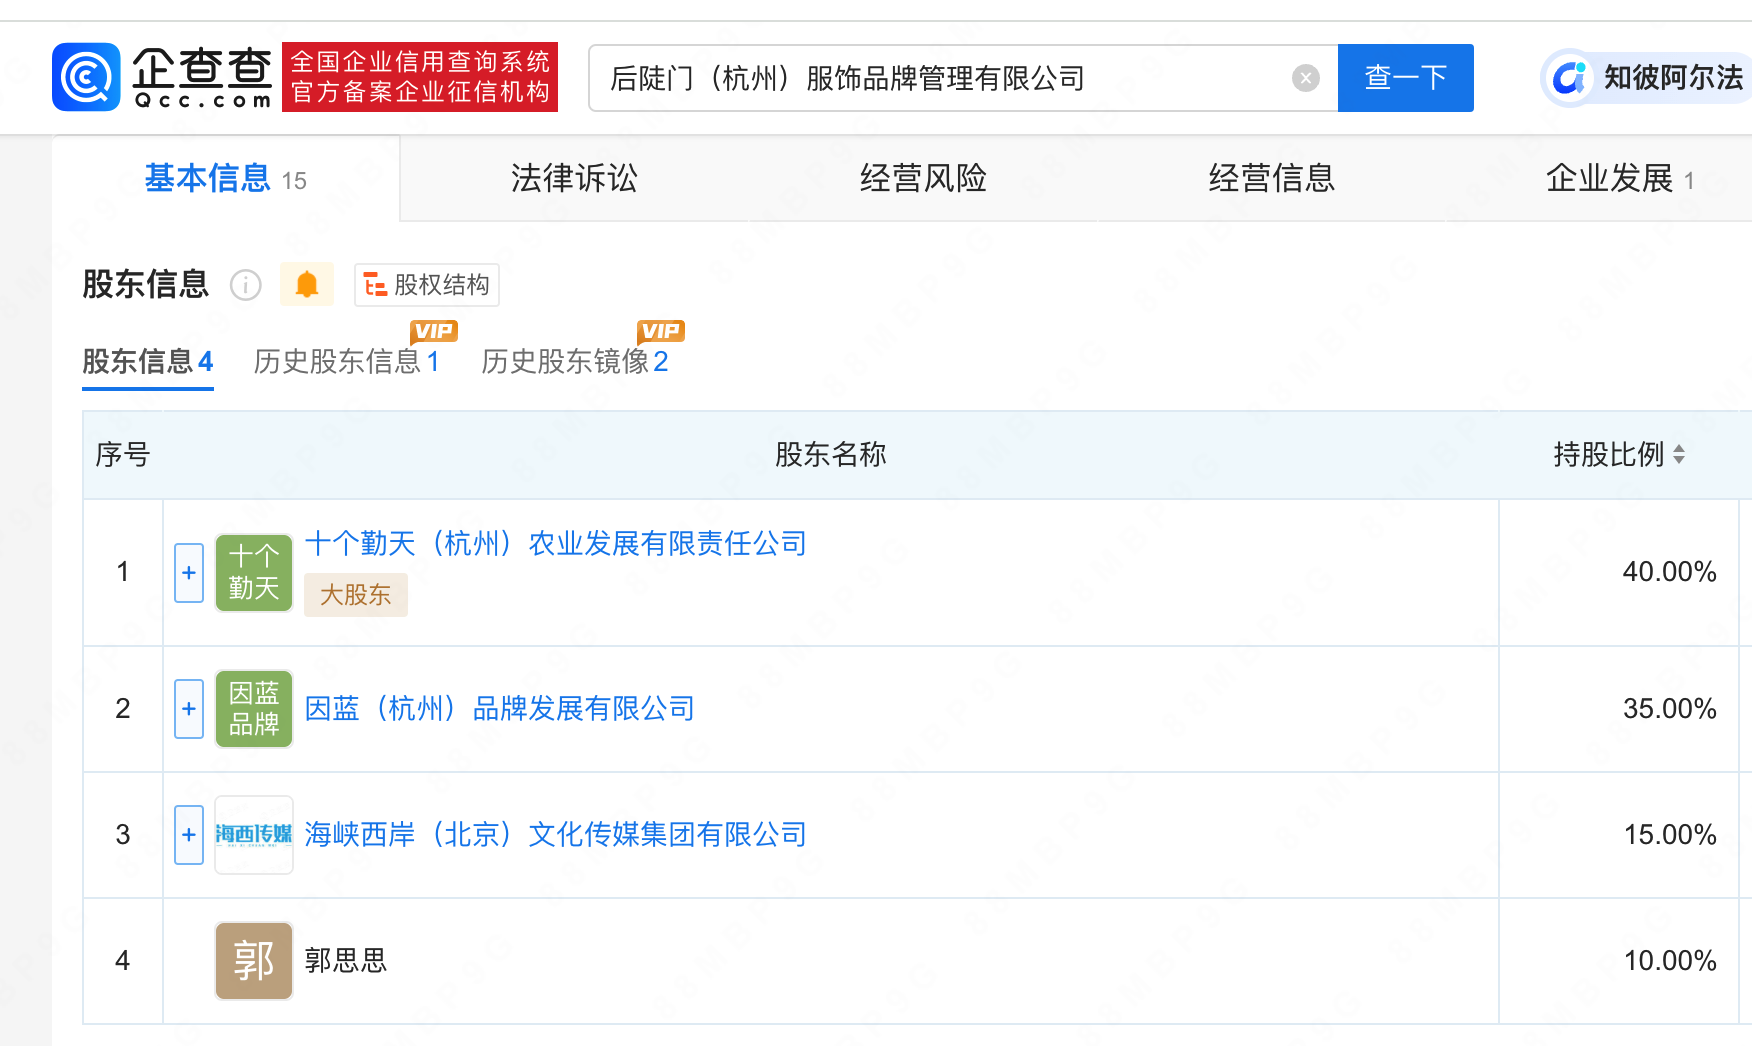Click the 大股东 tag label

(355, 595)
